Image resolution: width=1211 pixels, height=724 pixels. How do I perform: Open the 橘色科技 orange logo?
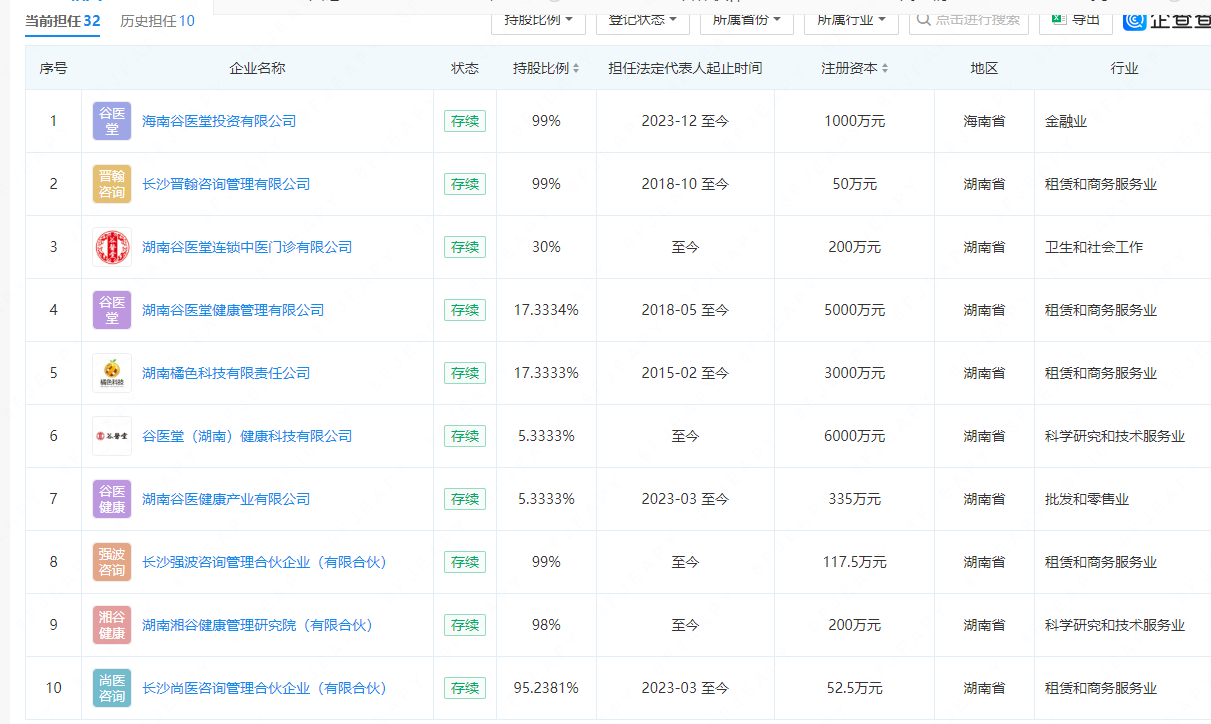point(112,373)
